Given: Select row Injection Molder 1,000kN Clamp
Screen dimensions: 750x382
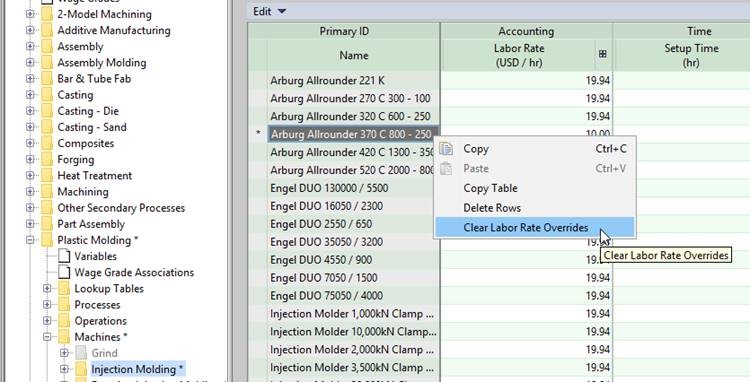Looking at the screenshot, I should tap(352, 314).
